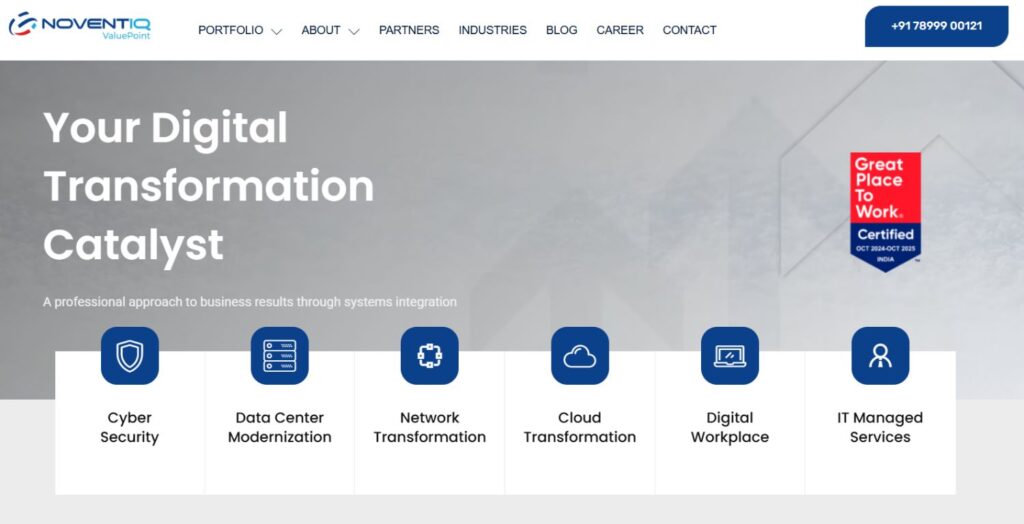Image resolution: width=1024 pixels, height=524 pixels.
Task: Select the Network Transformation label
Action: pyautogui.click(x=430, y=427)
